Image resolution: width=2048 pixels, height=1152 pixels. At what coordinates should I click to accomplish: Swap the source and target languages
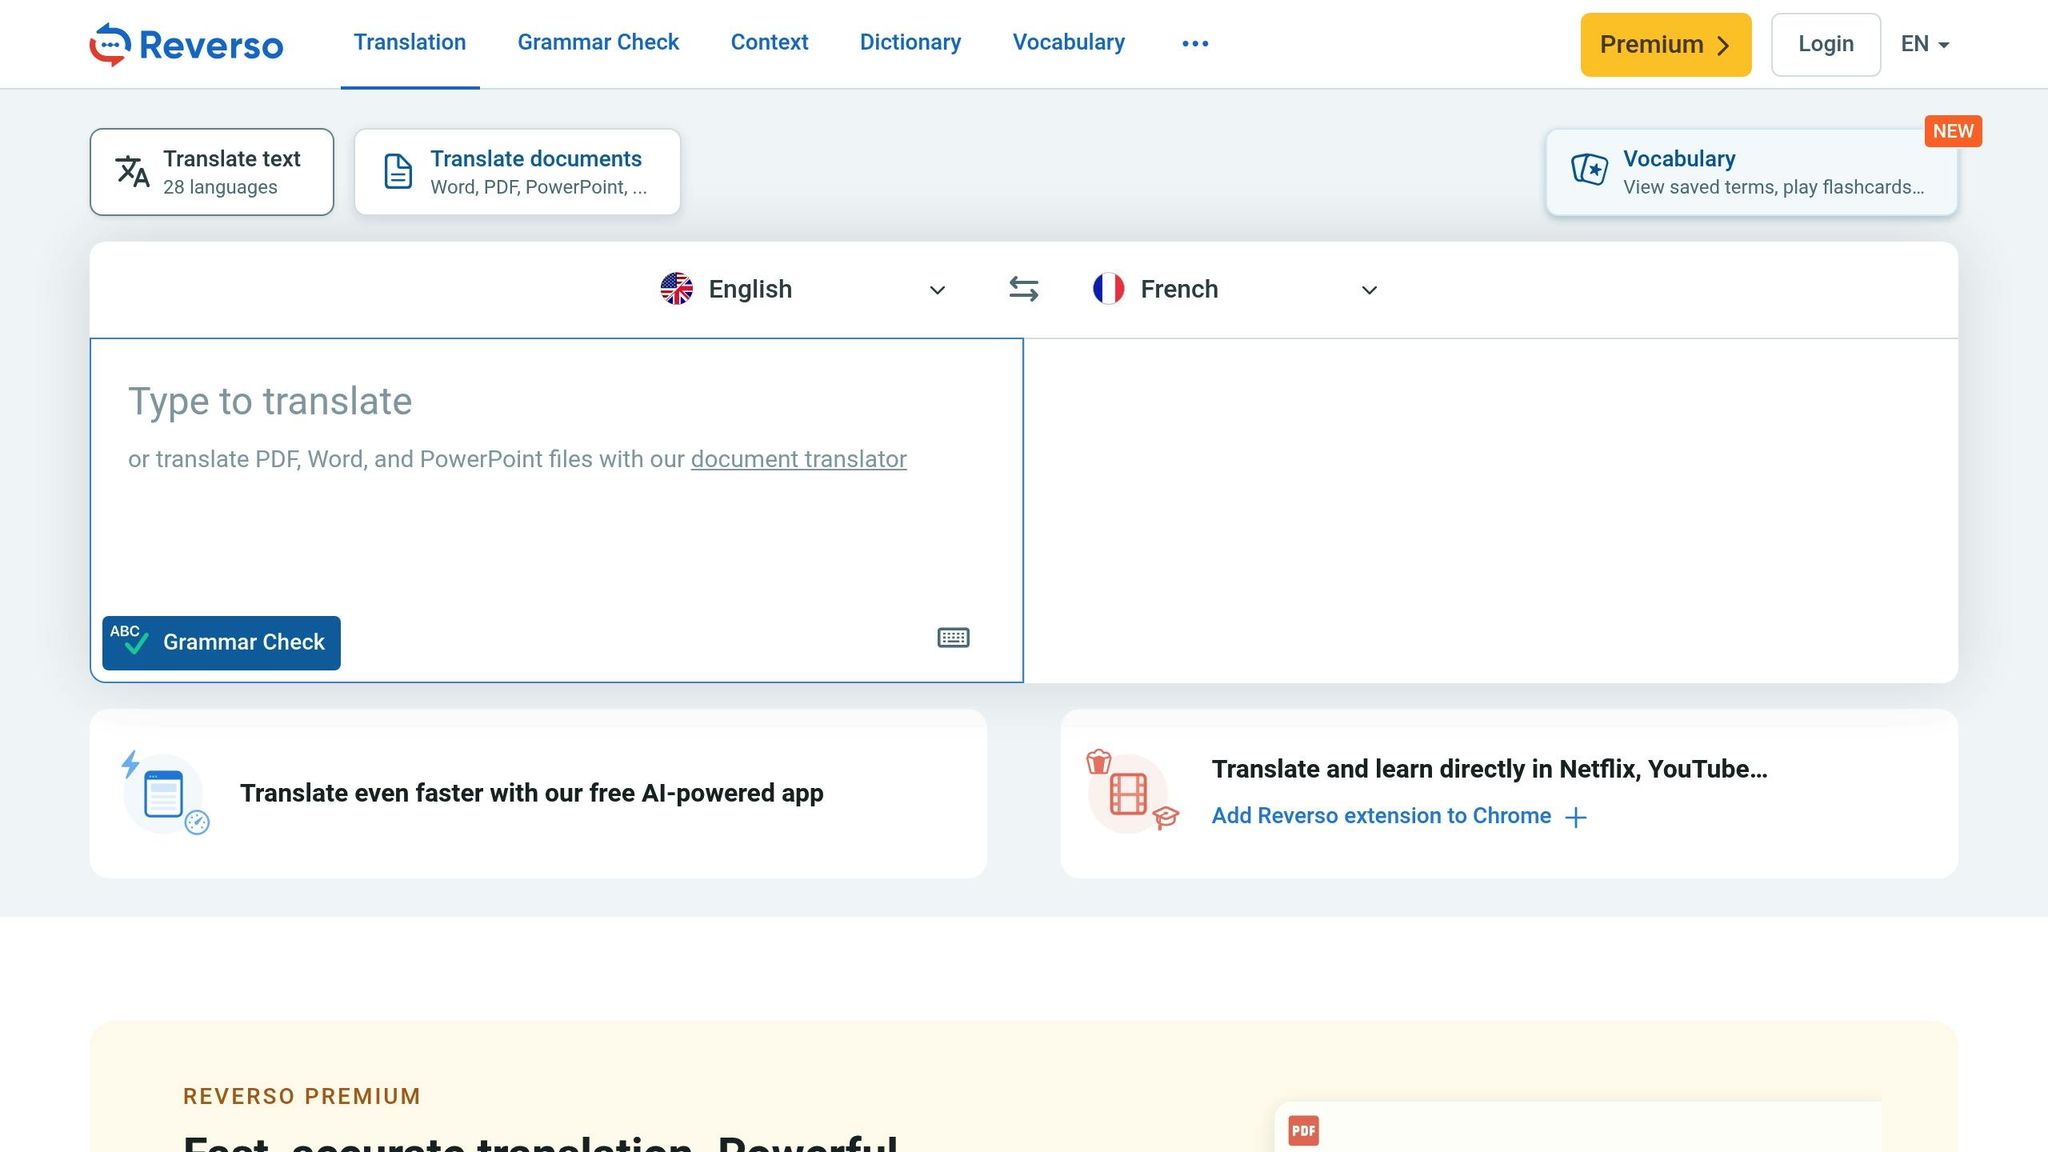[1023, 289]
